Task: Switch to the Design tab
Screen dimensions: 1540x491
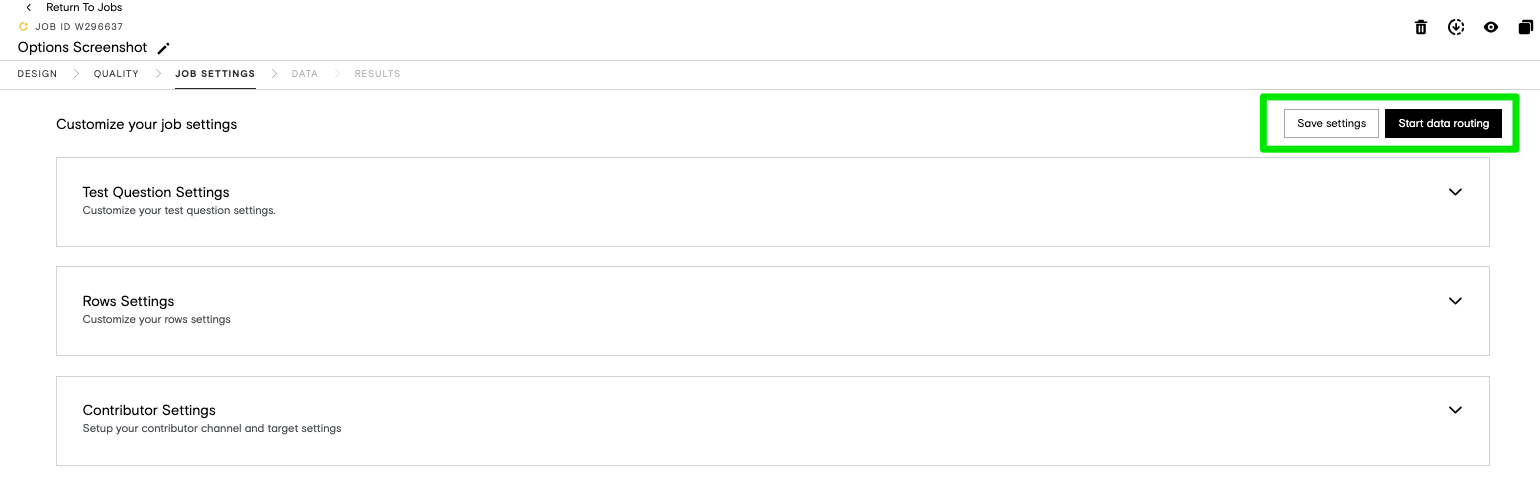Action: [x=38, y=74]
